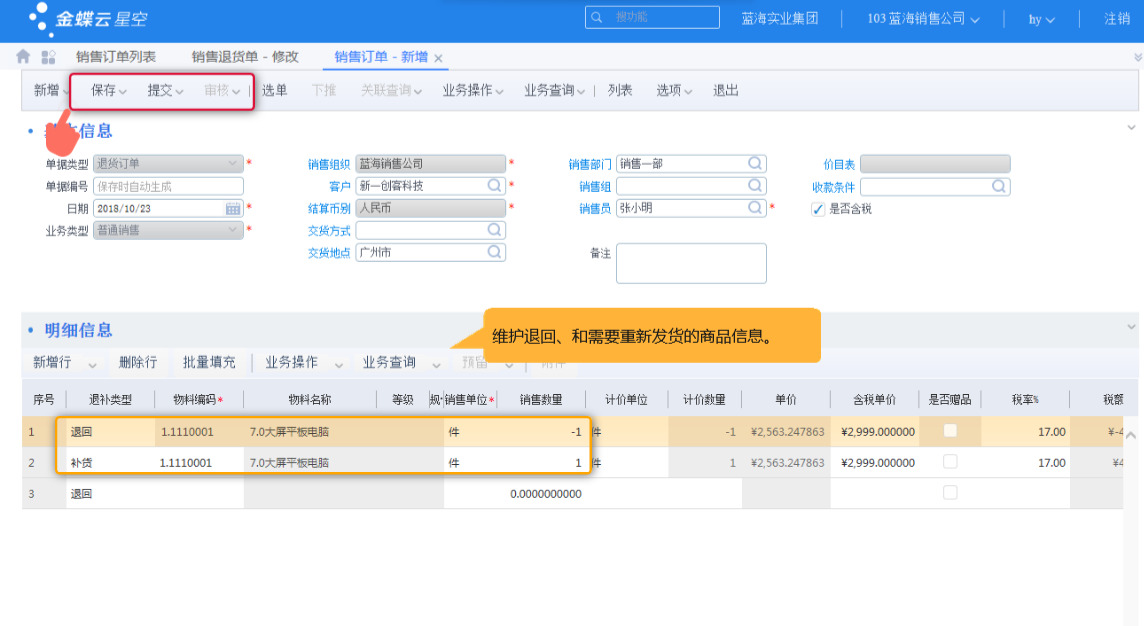1144x626 pixels.
Task: Open the 收款条件 lookup magnifier
Action: (999, 186)
